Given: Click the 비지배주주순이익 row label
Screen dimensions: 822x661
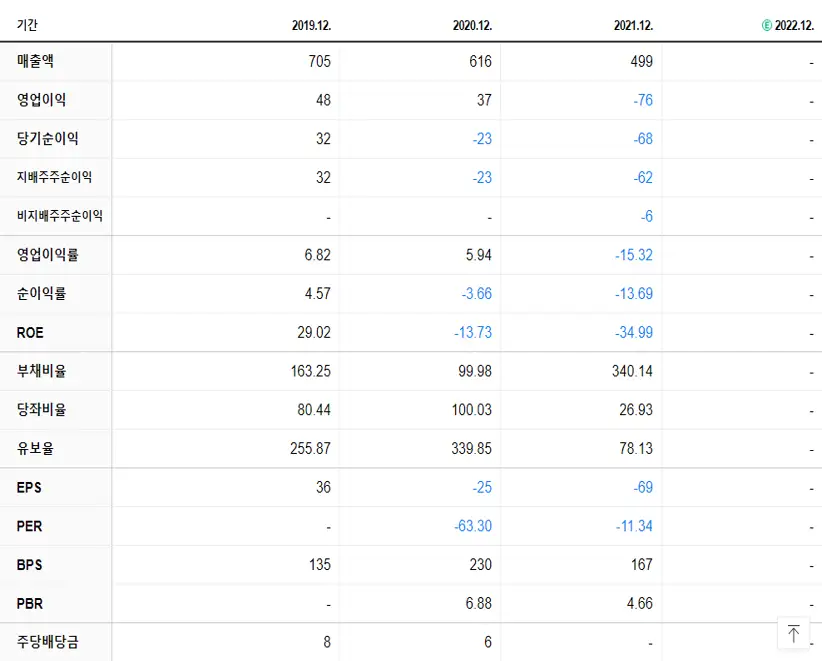Looking at the screenshot, I should click(x=60, y=216).
